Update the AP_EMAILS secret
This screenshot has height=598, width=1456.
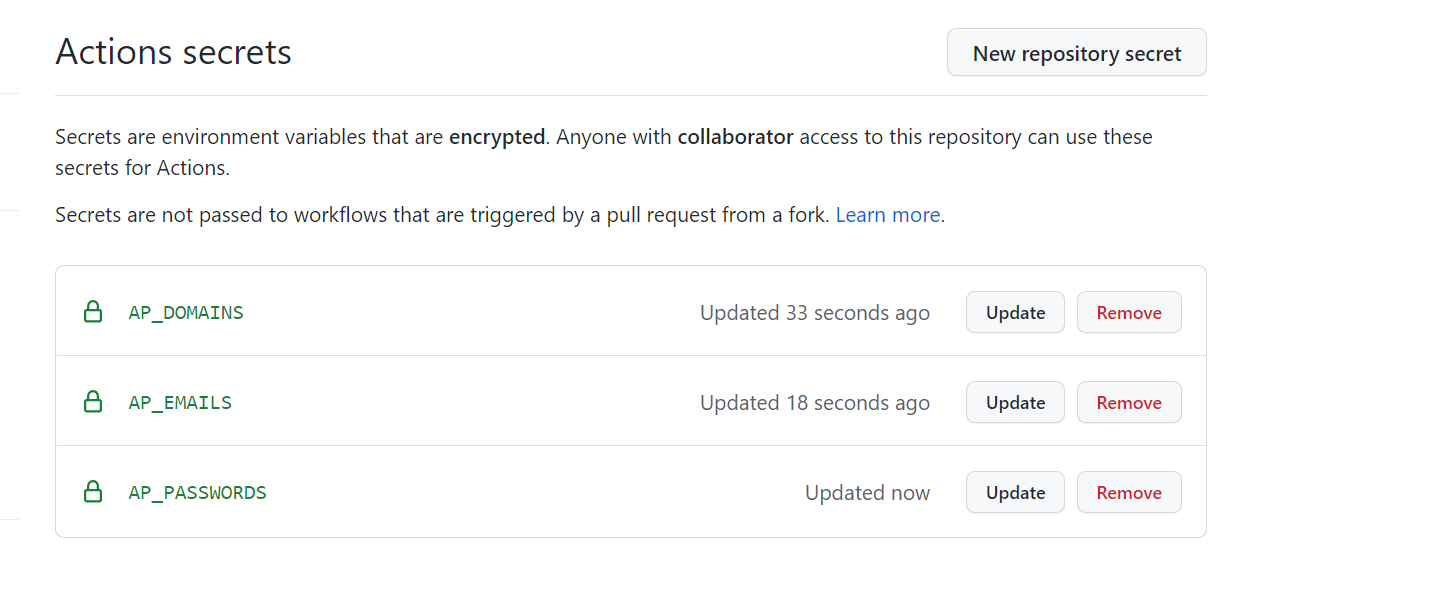(1015, 402)
